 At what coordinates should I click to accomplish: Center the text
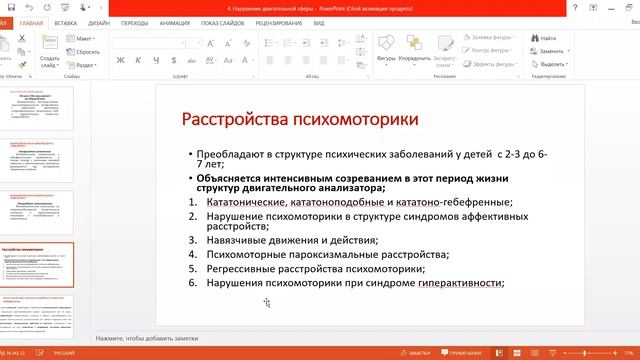288,61
